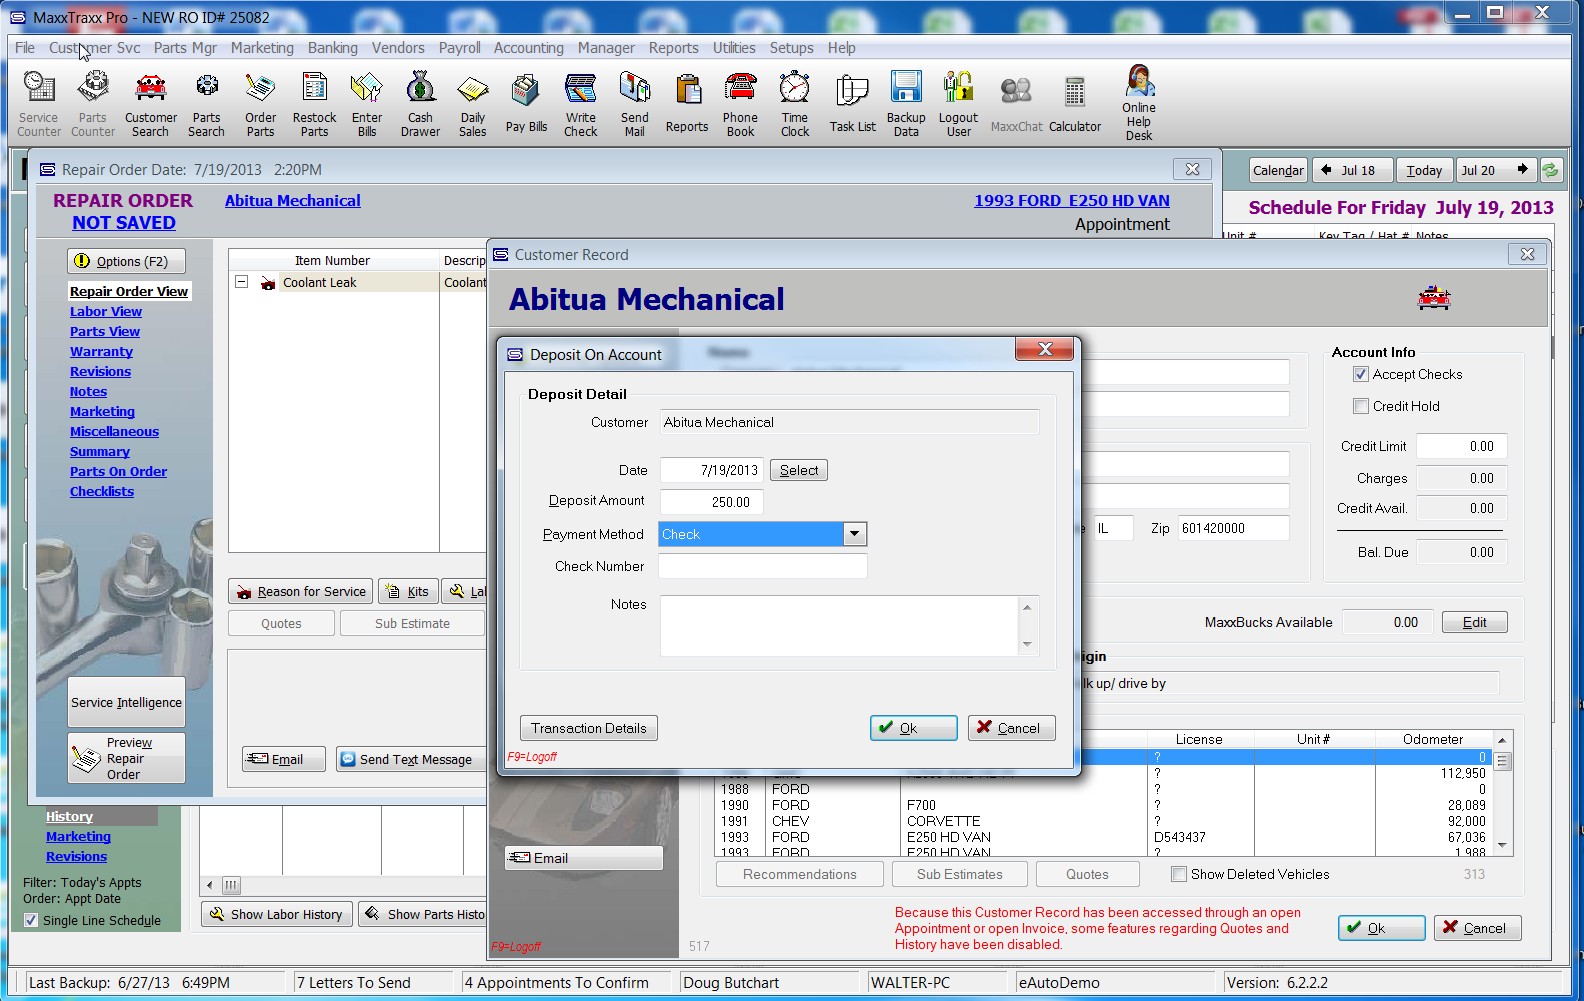This screenshot has width=1584, height=1001.
Task: Open Daily Sales toolbar icon
Action: pos(473,104)
